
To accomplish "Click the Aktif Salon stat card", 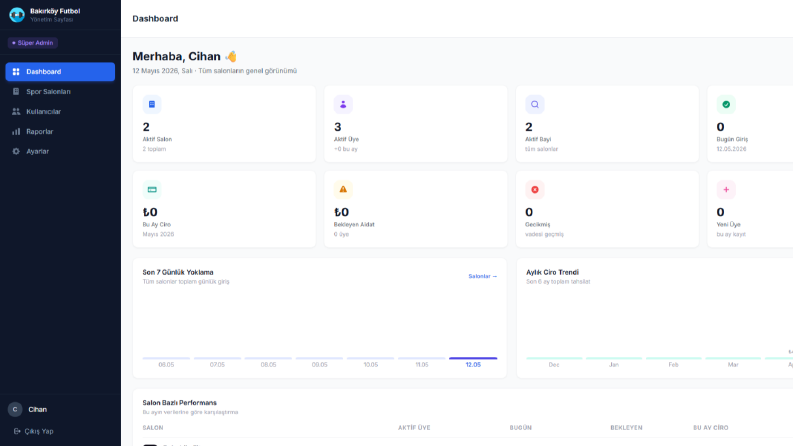I will [x=224, y=124].
